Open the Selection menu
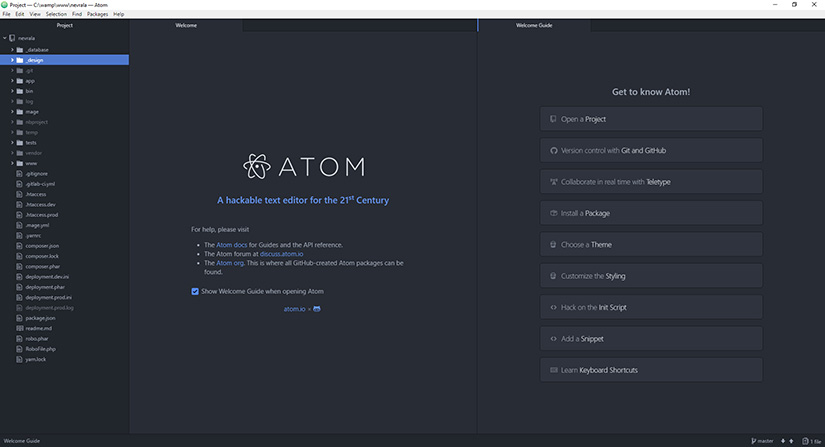Image resolution: width=825 pixels, height=447 pixels. pos(56,14)
